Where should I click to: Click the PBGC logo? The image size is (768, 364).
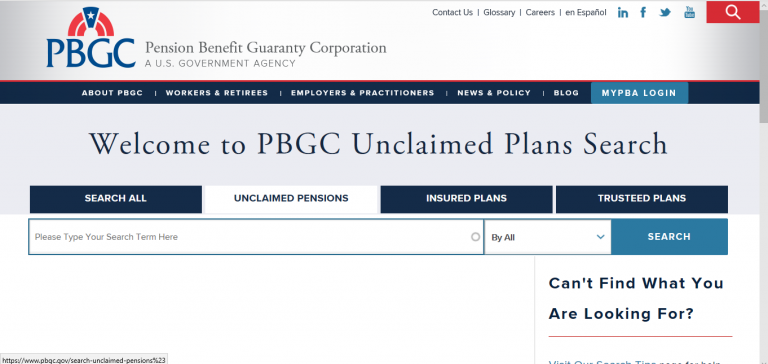91,38
